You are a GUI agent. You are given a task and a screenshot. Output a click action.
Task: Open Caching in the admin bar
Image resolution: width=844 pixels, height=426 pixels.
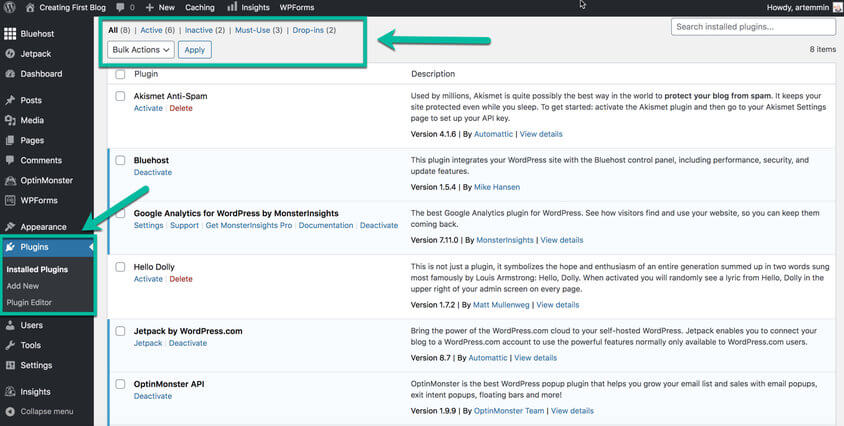pos(200,8)
